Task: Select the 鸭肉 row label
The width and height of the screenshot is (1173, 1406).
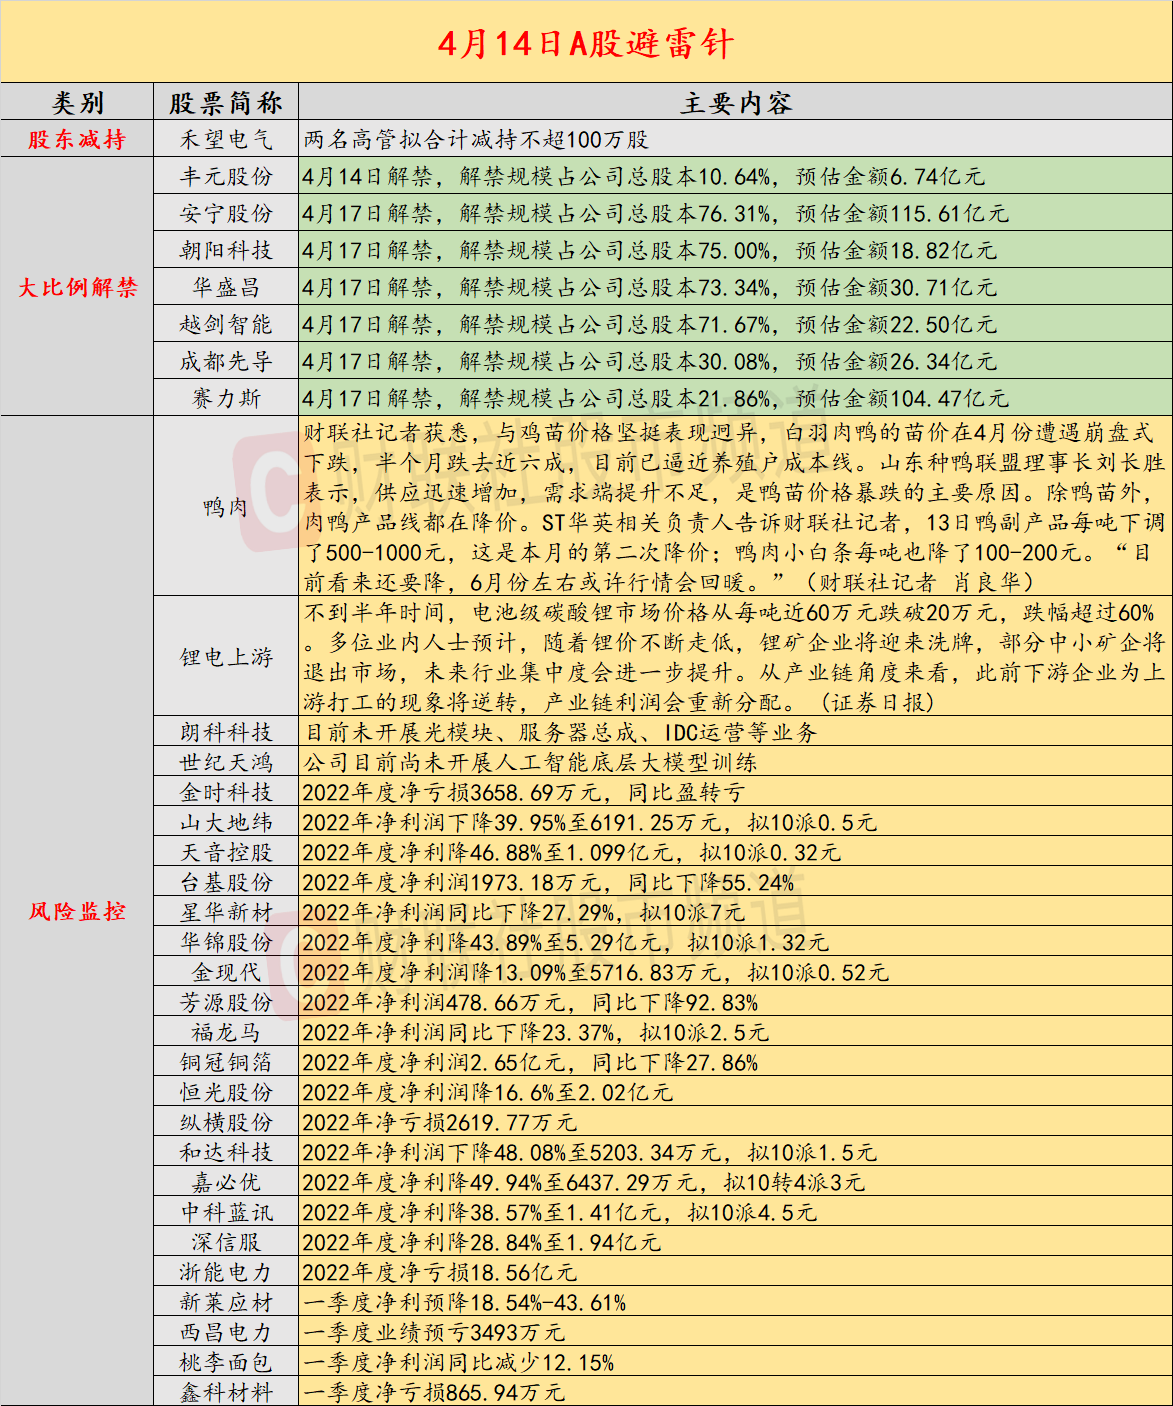Action: point(226,507)
